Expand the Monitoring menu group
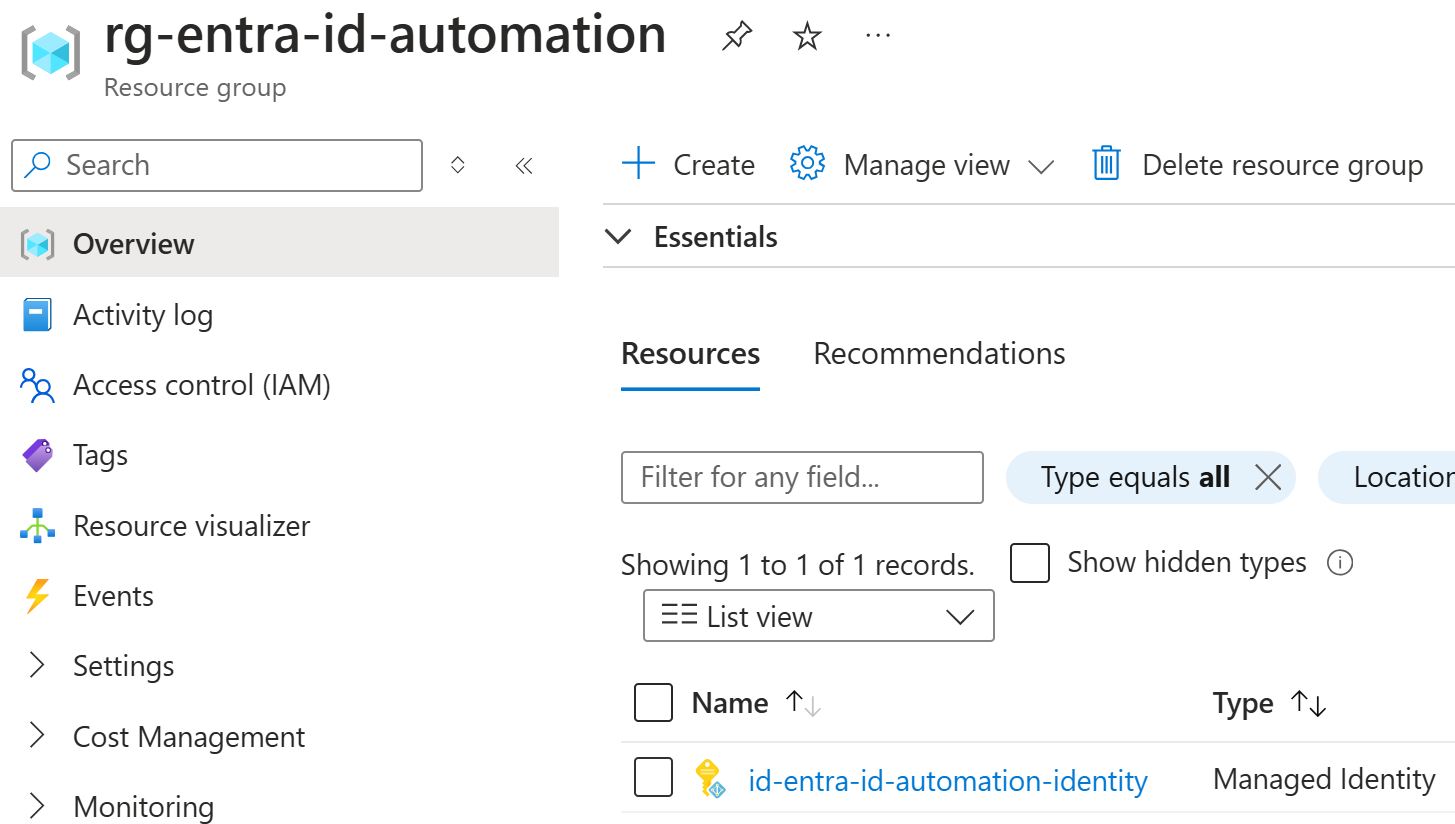The width and height of the screenshot is (1455, 824). pyautogui.click(x=37, y=806)
